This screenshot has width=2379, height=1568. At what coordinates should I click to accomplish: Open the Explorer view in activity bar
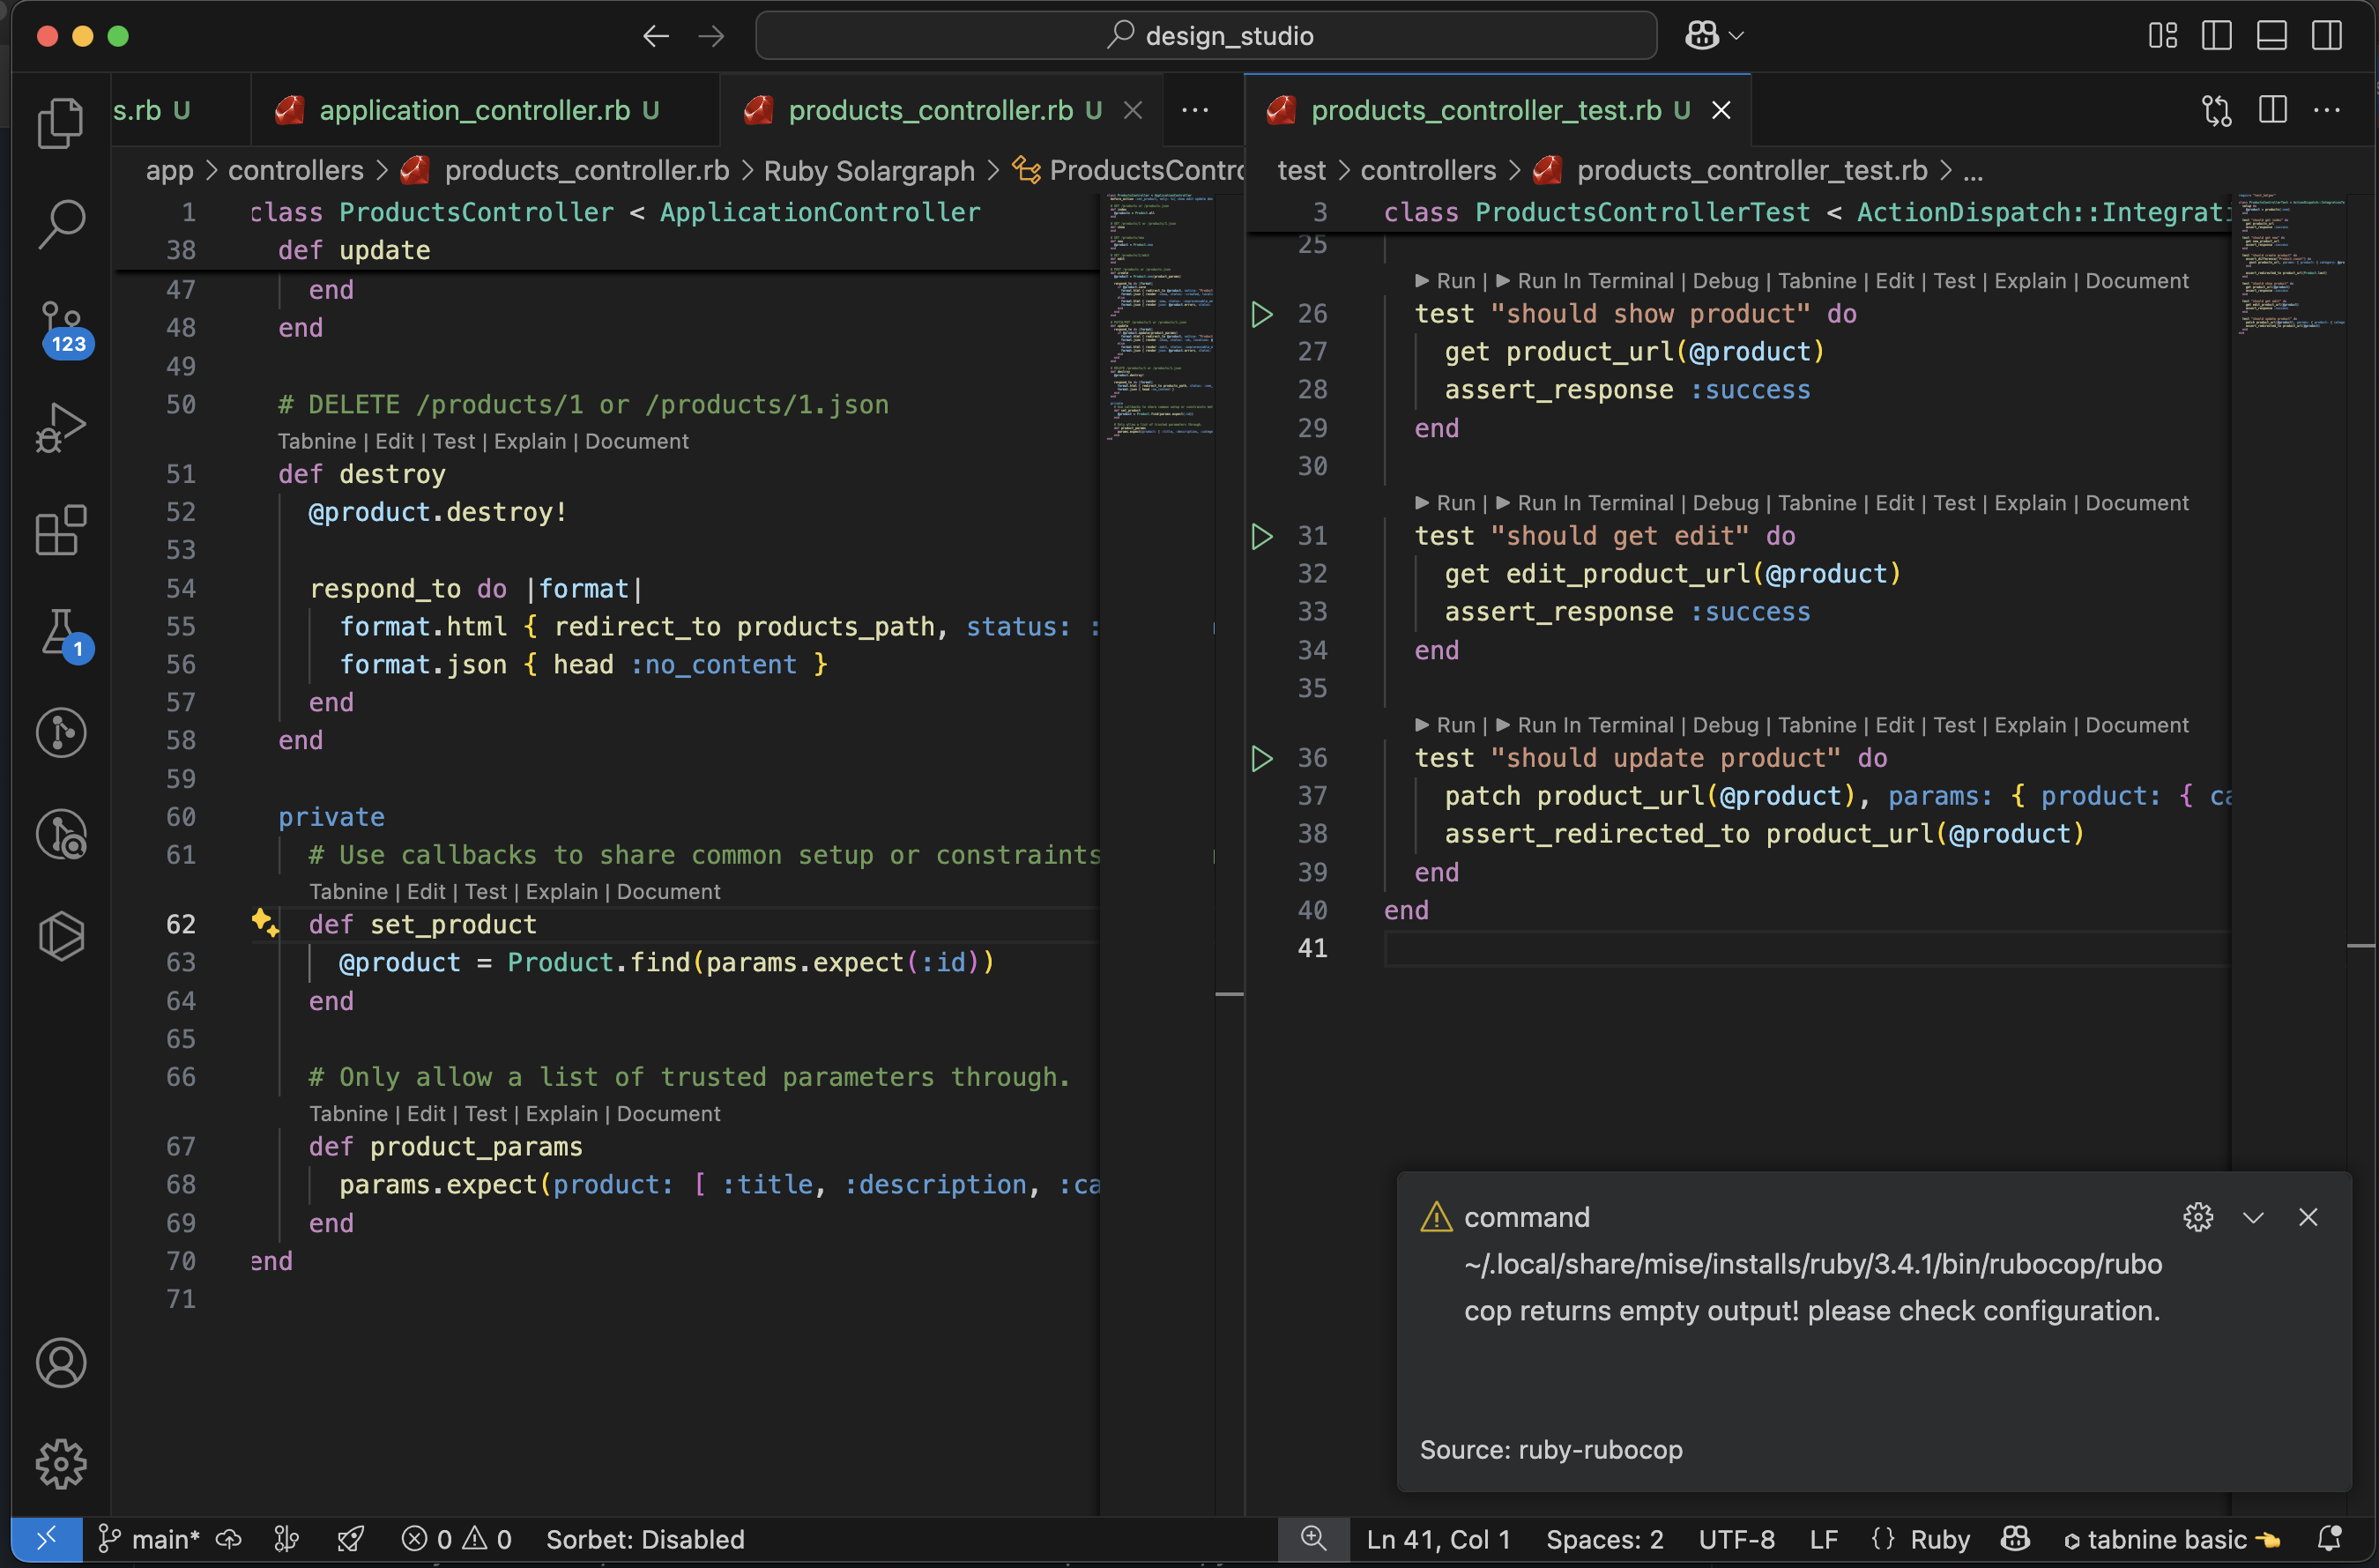[60, 123]
